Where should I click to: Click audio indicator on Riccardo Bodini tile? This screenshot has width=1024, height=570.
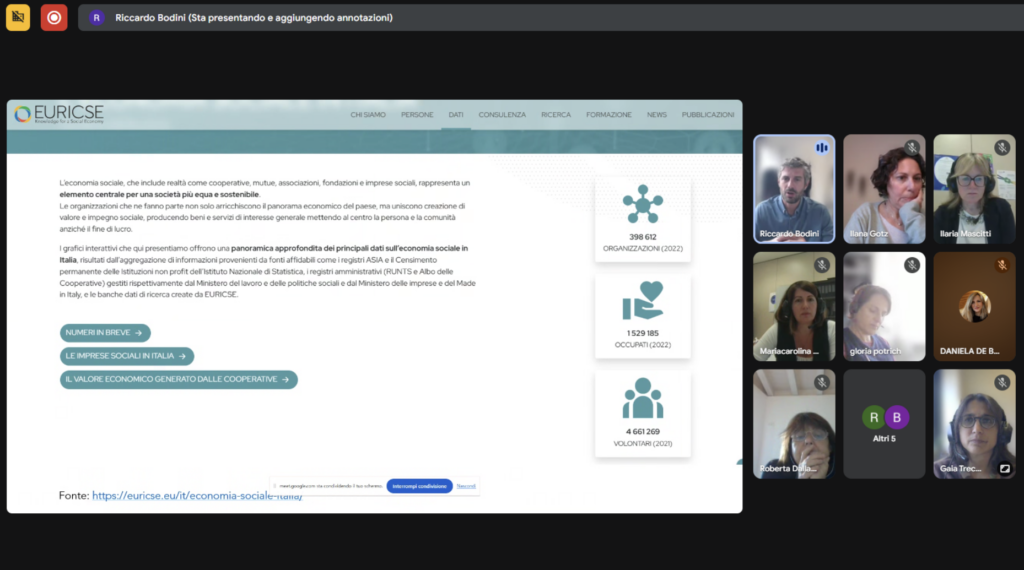coord(821,148)
